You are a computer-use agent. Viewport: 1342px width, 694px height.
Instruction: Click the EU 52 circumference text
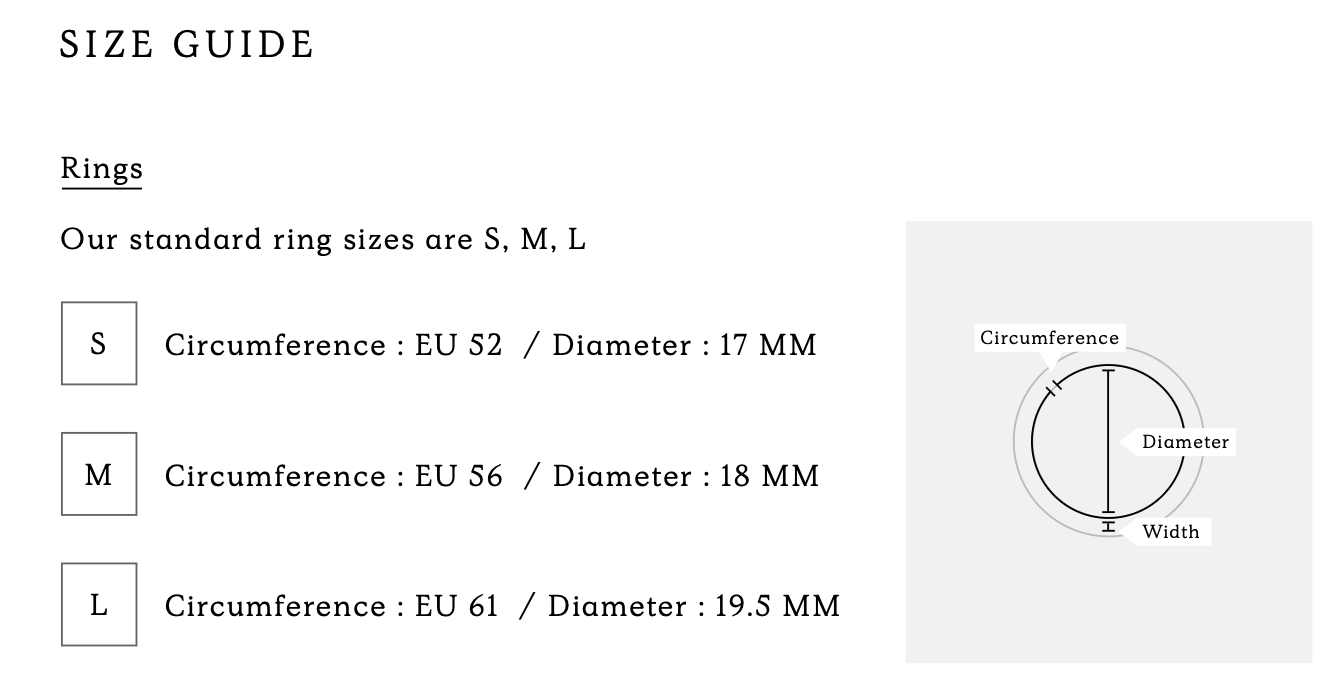[458, 345]
